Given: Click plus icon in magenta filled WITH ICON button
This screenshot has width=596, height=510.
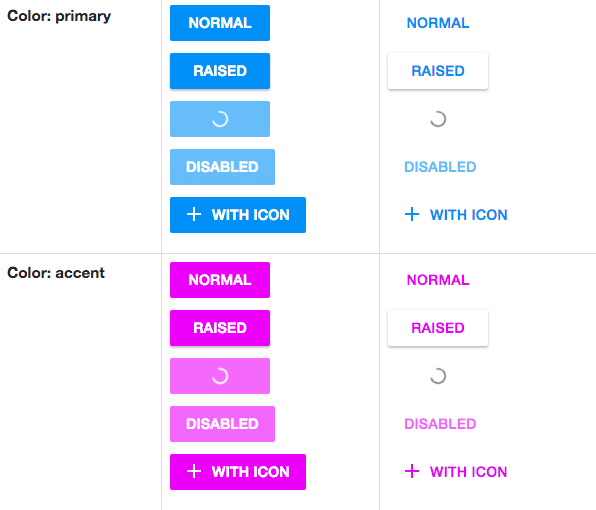Looking at the screenshot, I should tap(194, 471).
